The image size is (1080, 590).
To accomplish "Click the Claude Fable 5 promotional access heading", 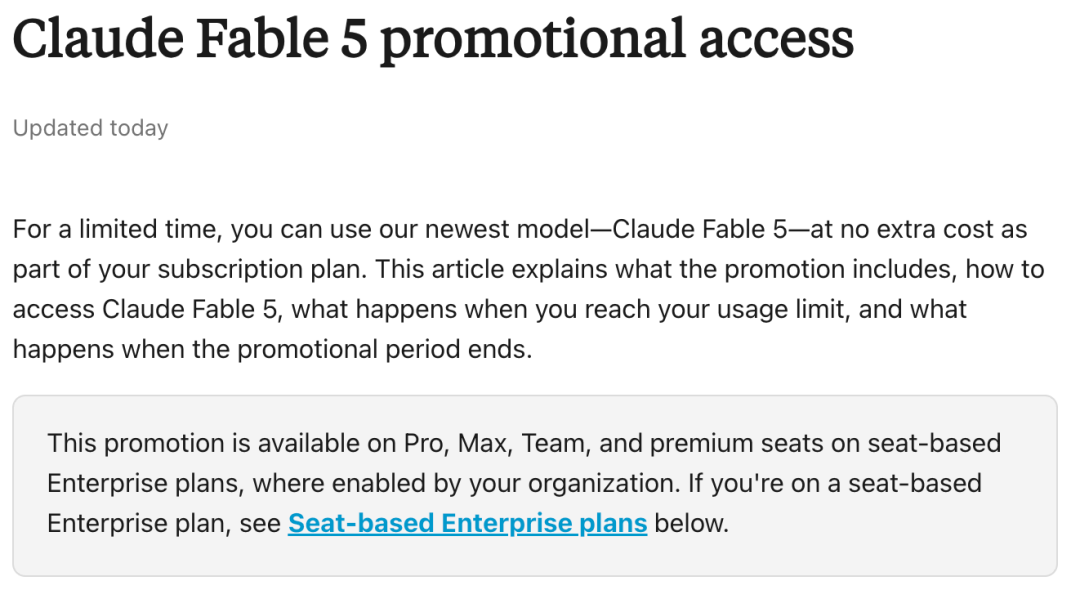I will click(x=433, y=40).
